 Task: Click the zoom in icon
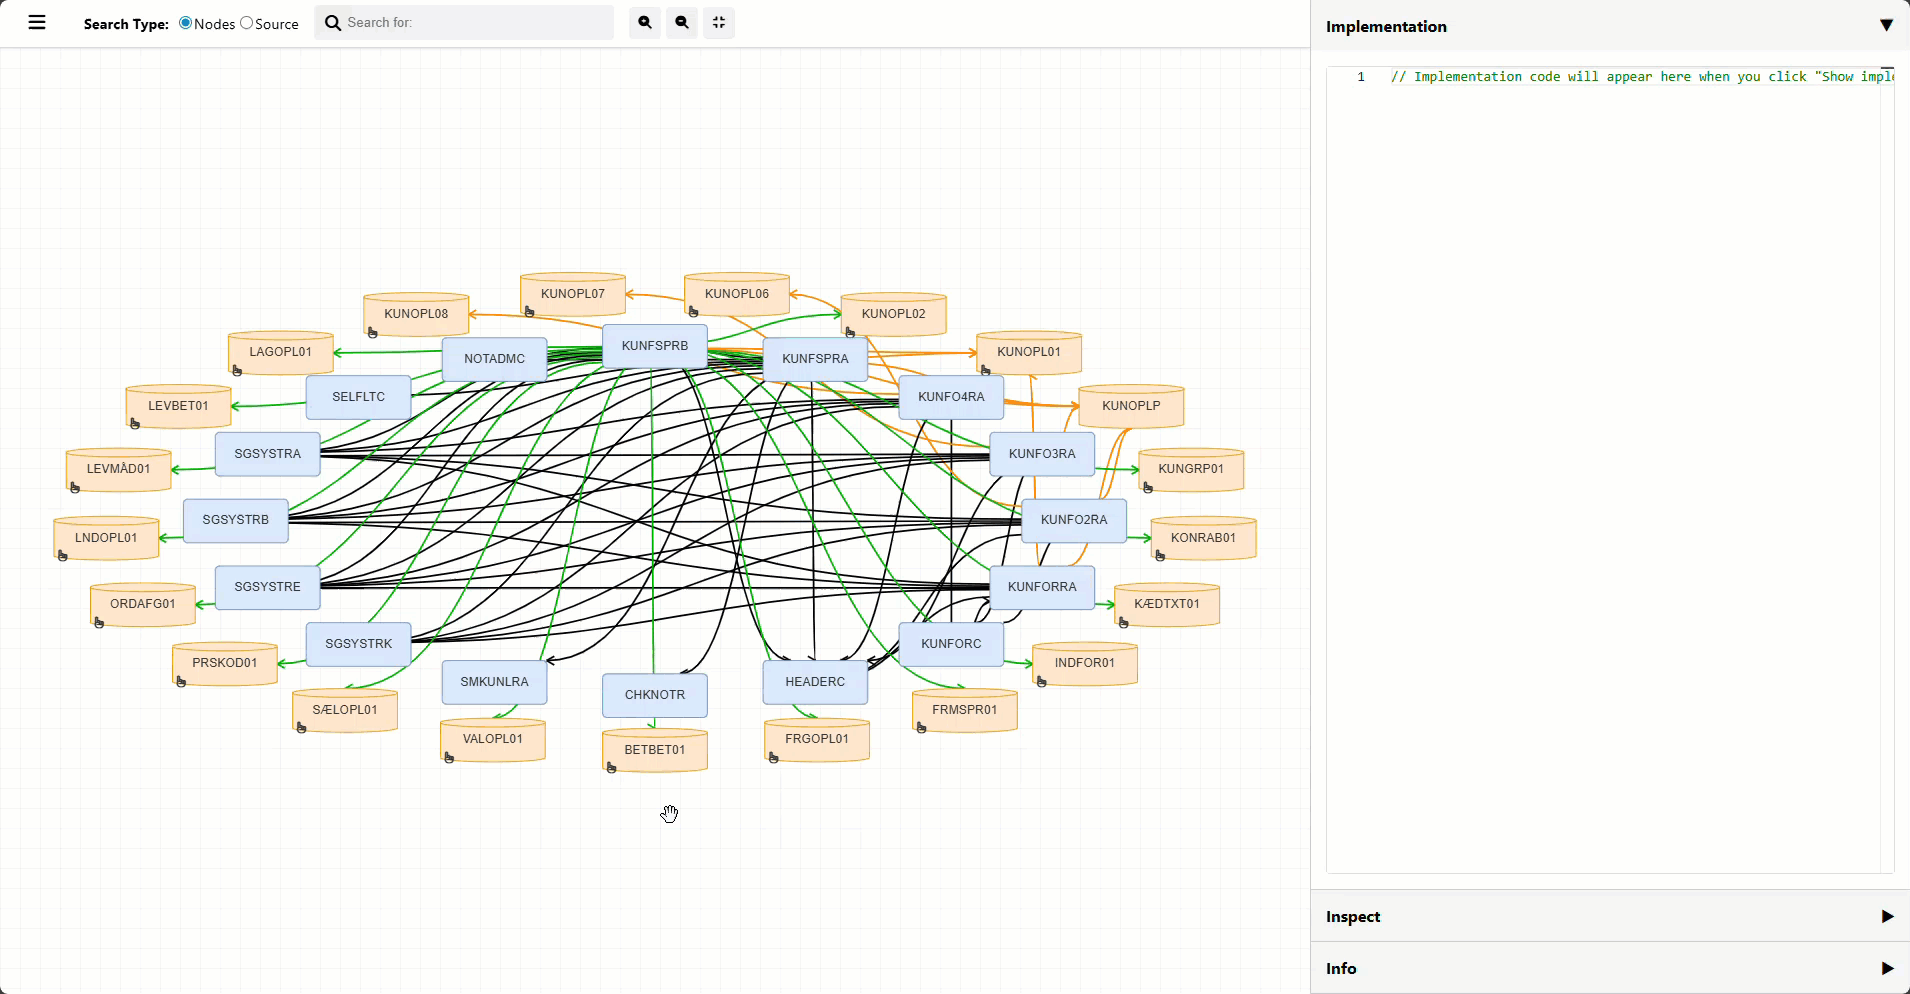click(646, 22)
